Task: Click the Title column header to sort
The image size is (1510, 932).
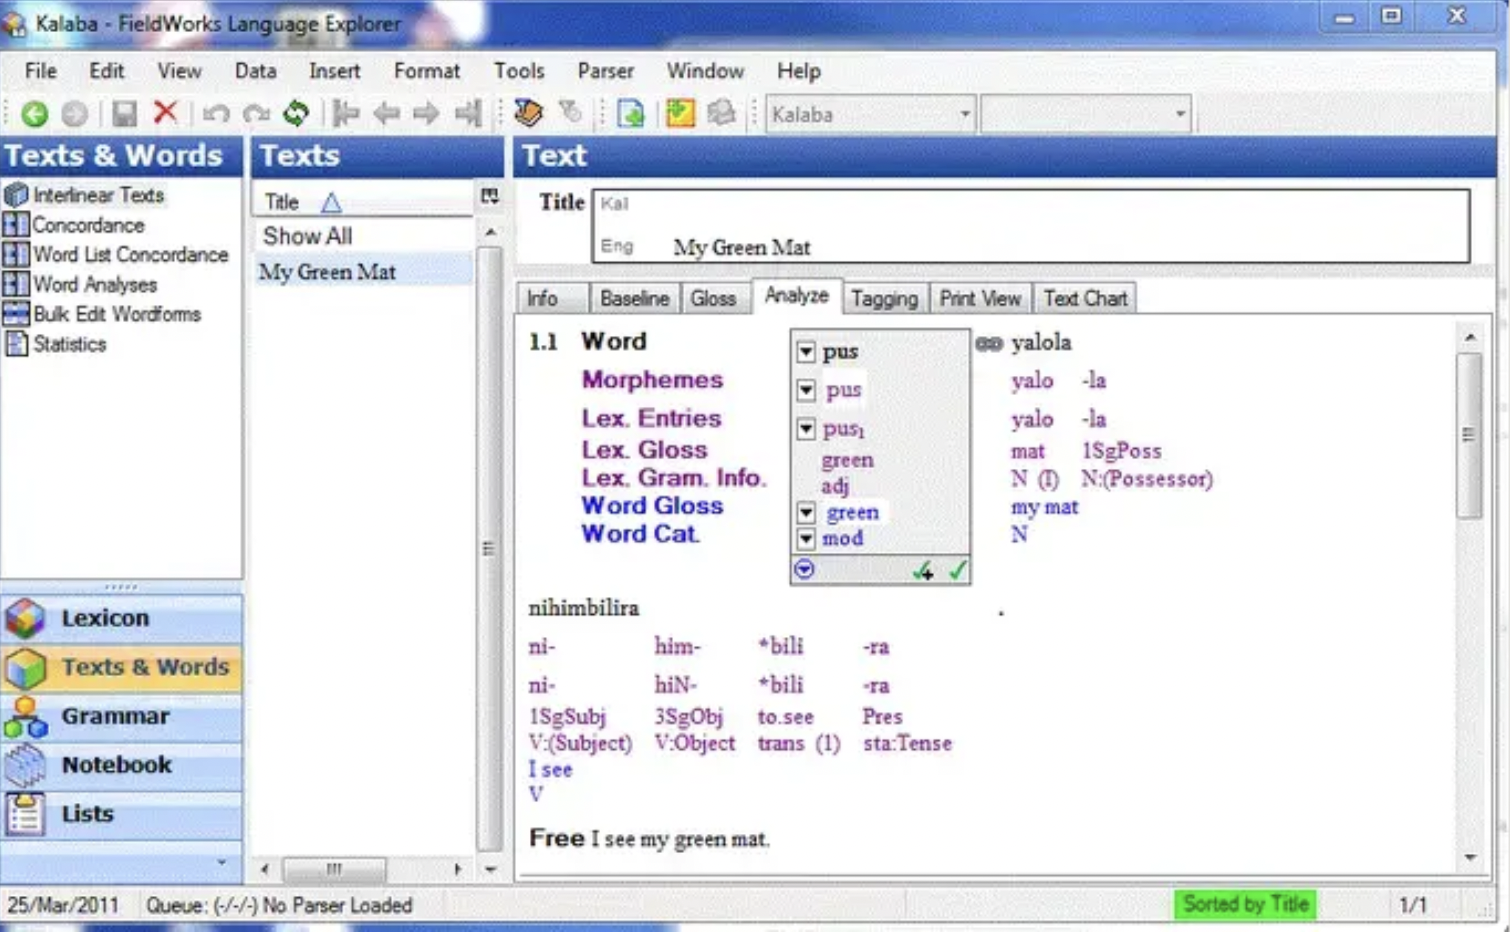Action: pos(283,202)
